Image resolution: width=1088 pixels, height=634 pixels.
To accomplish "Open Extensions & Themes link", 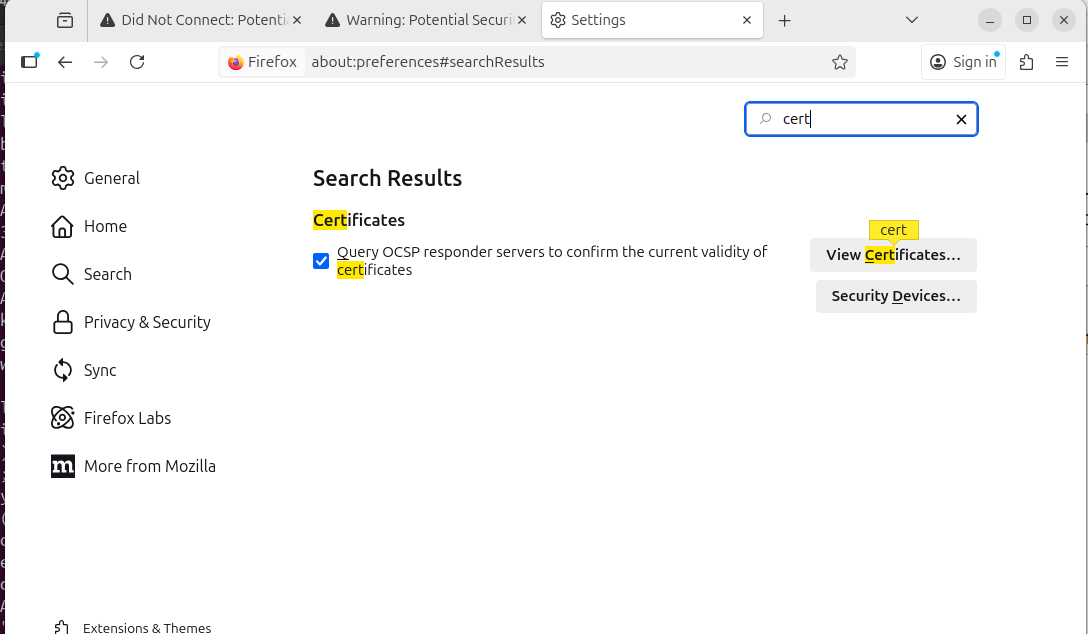I will tap(146, 627).
